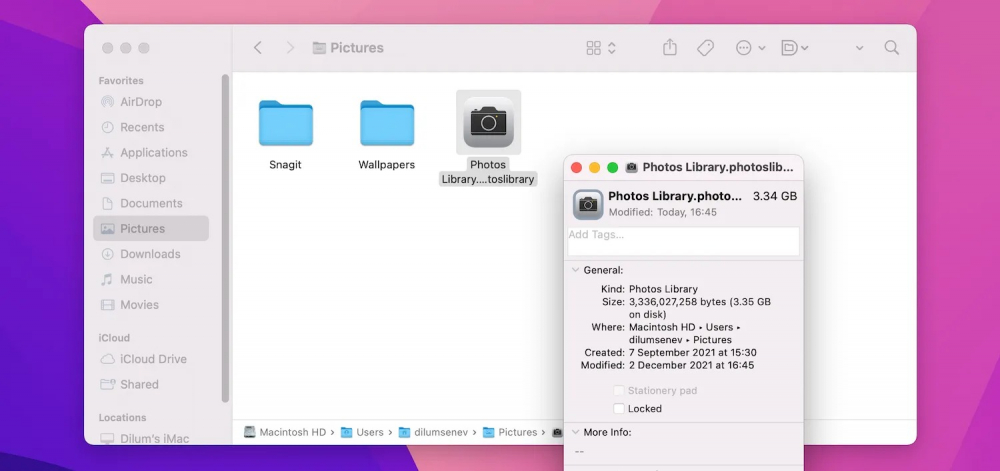1000x471 pixels.
Task: Click the forward navigation arrow
Action: 290,48
